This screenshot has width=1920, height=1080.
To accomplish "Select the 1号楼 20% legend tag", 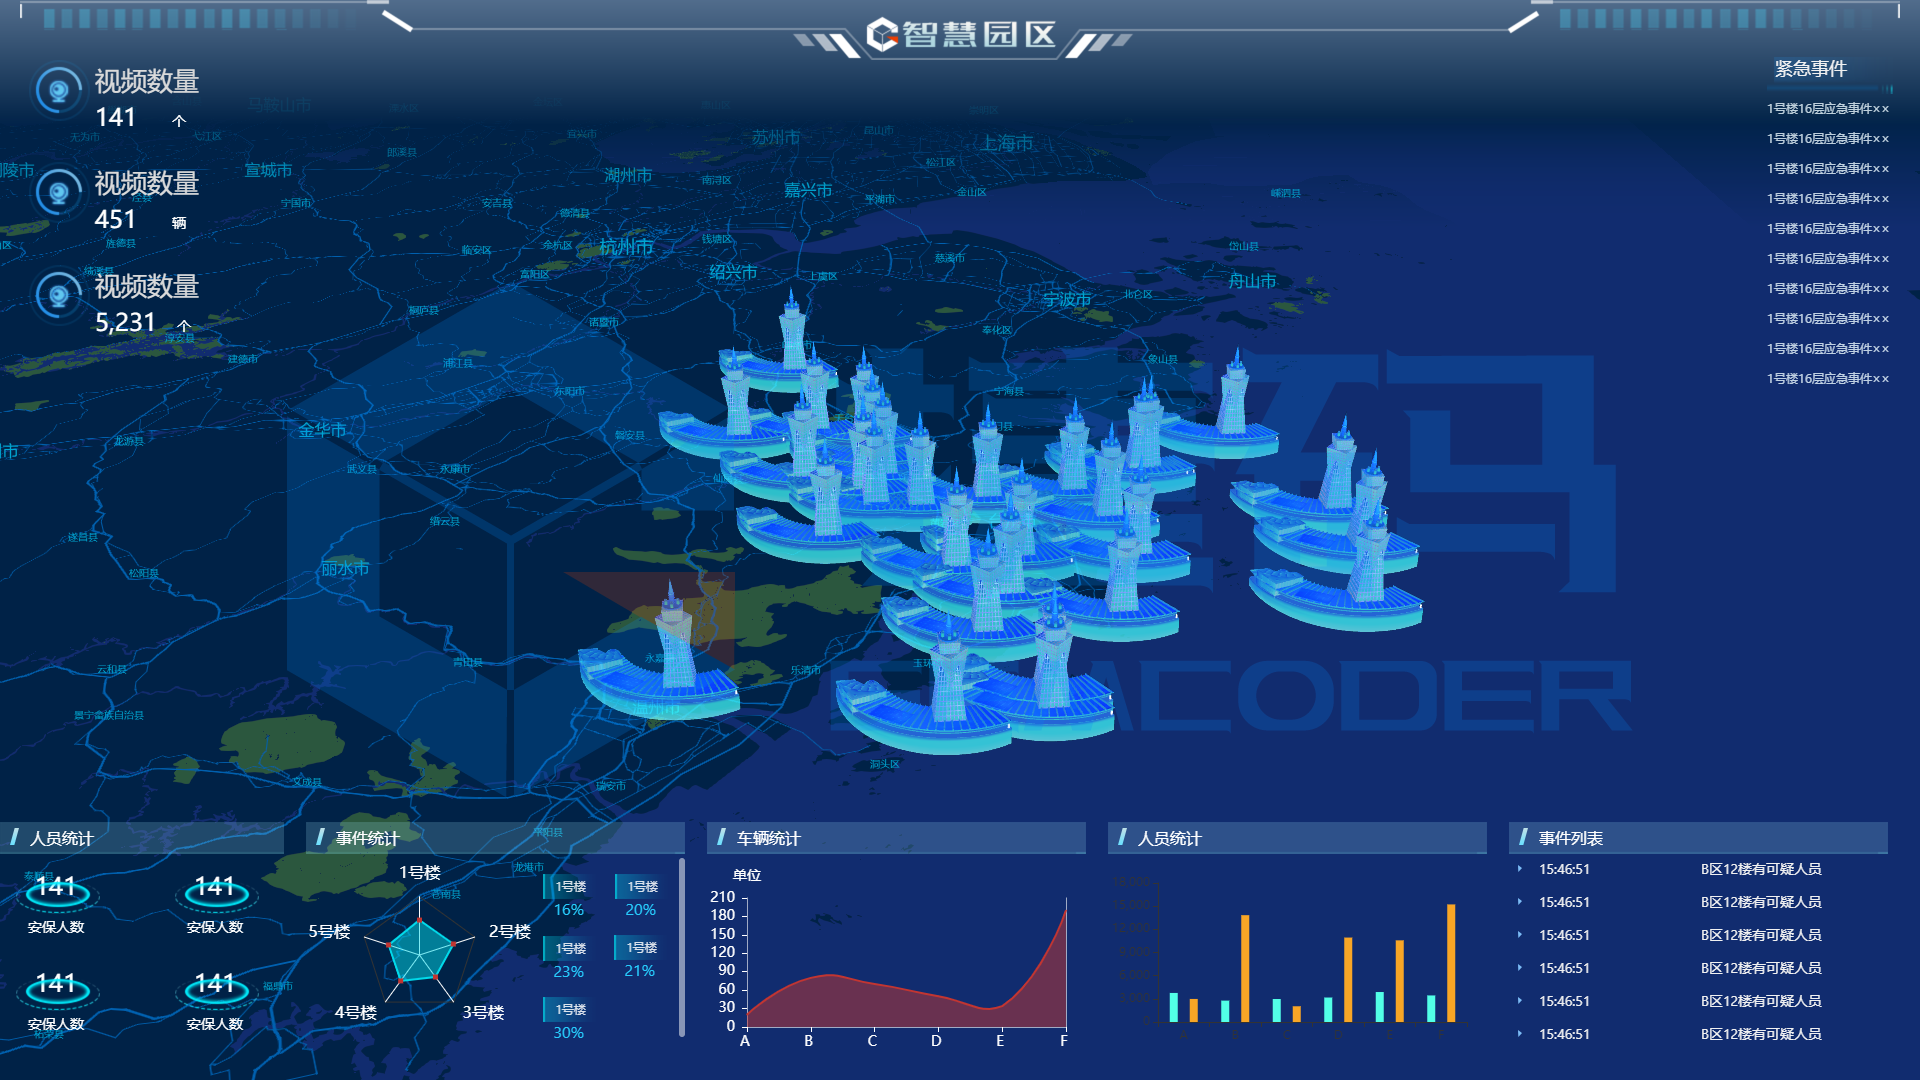I will tap(641, 887).
